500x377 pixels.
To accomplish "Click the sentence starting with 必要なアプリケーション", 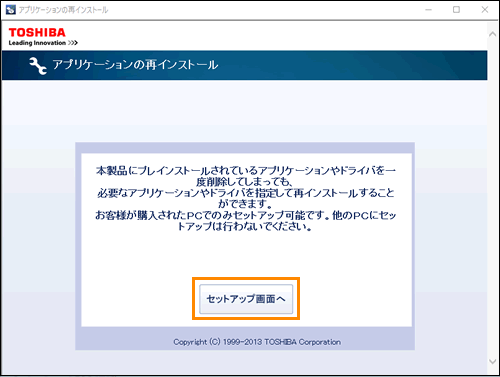I will click(246, 198).
